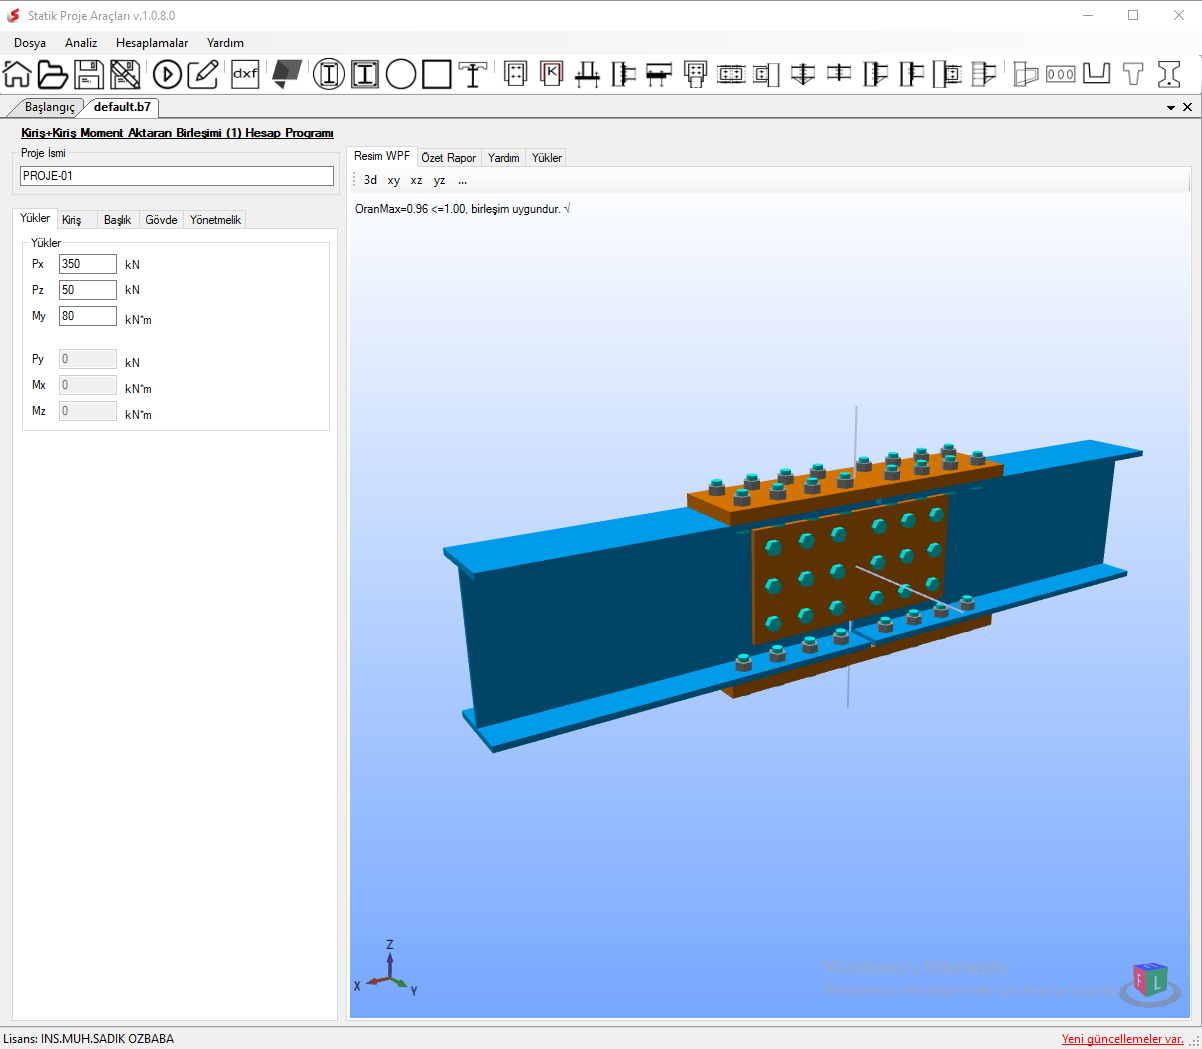
Task: Click the red-framed K plate icon
Action: (551, 74)
